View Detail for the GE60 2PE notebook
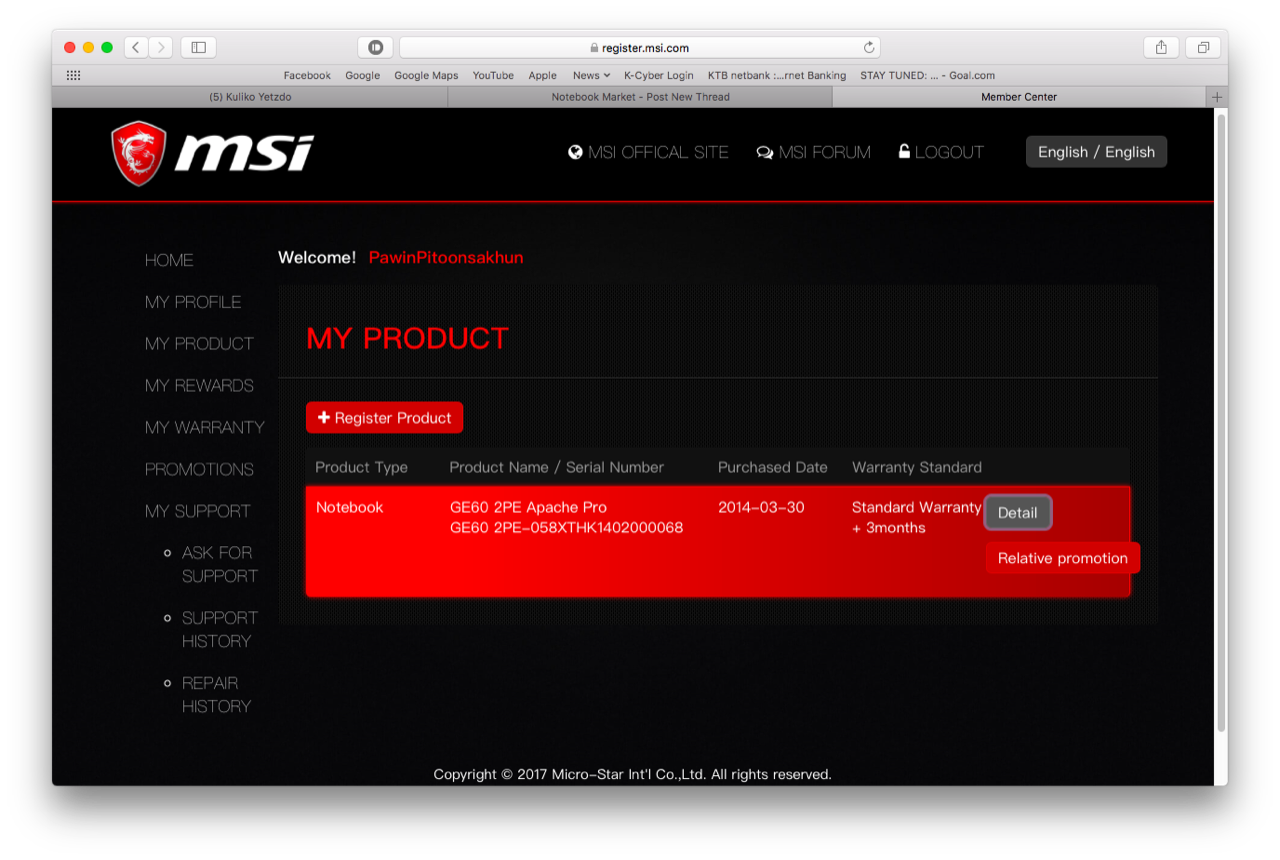This screenshot has width=1280, height=860. [x=1017, y=513]
